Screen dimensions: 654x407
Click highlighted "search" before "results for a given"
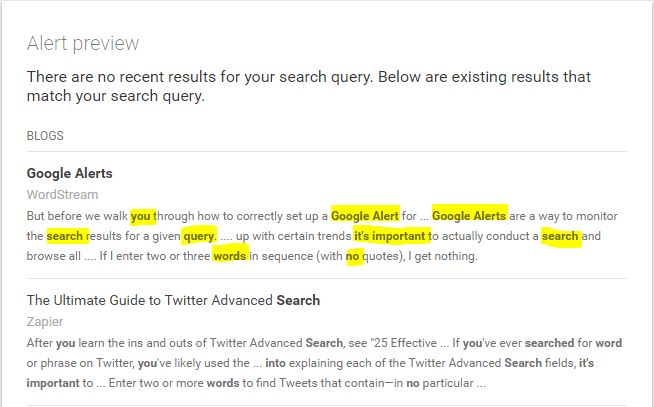tap(65, 236)
